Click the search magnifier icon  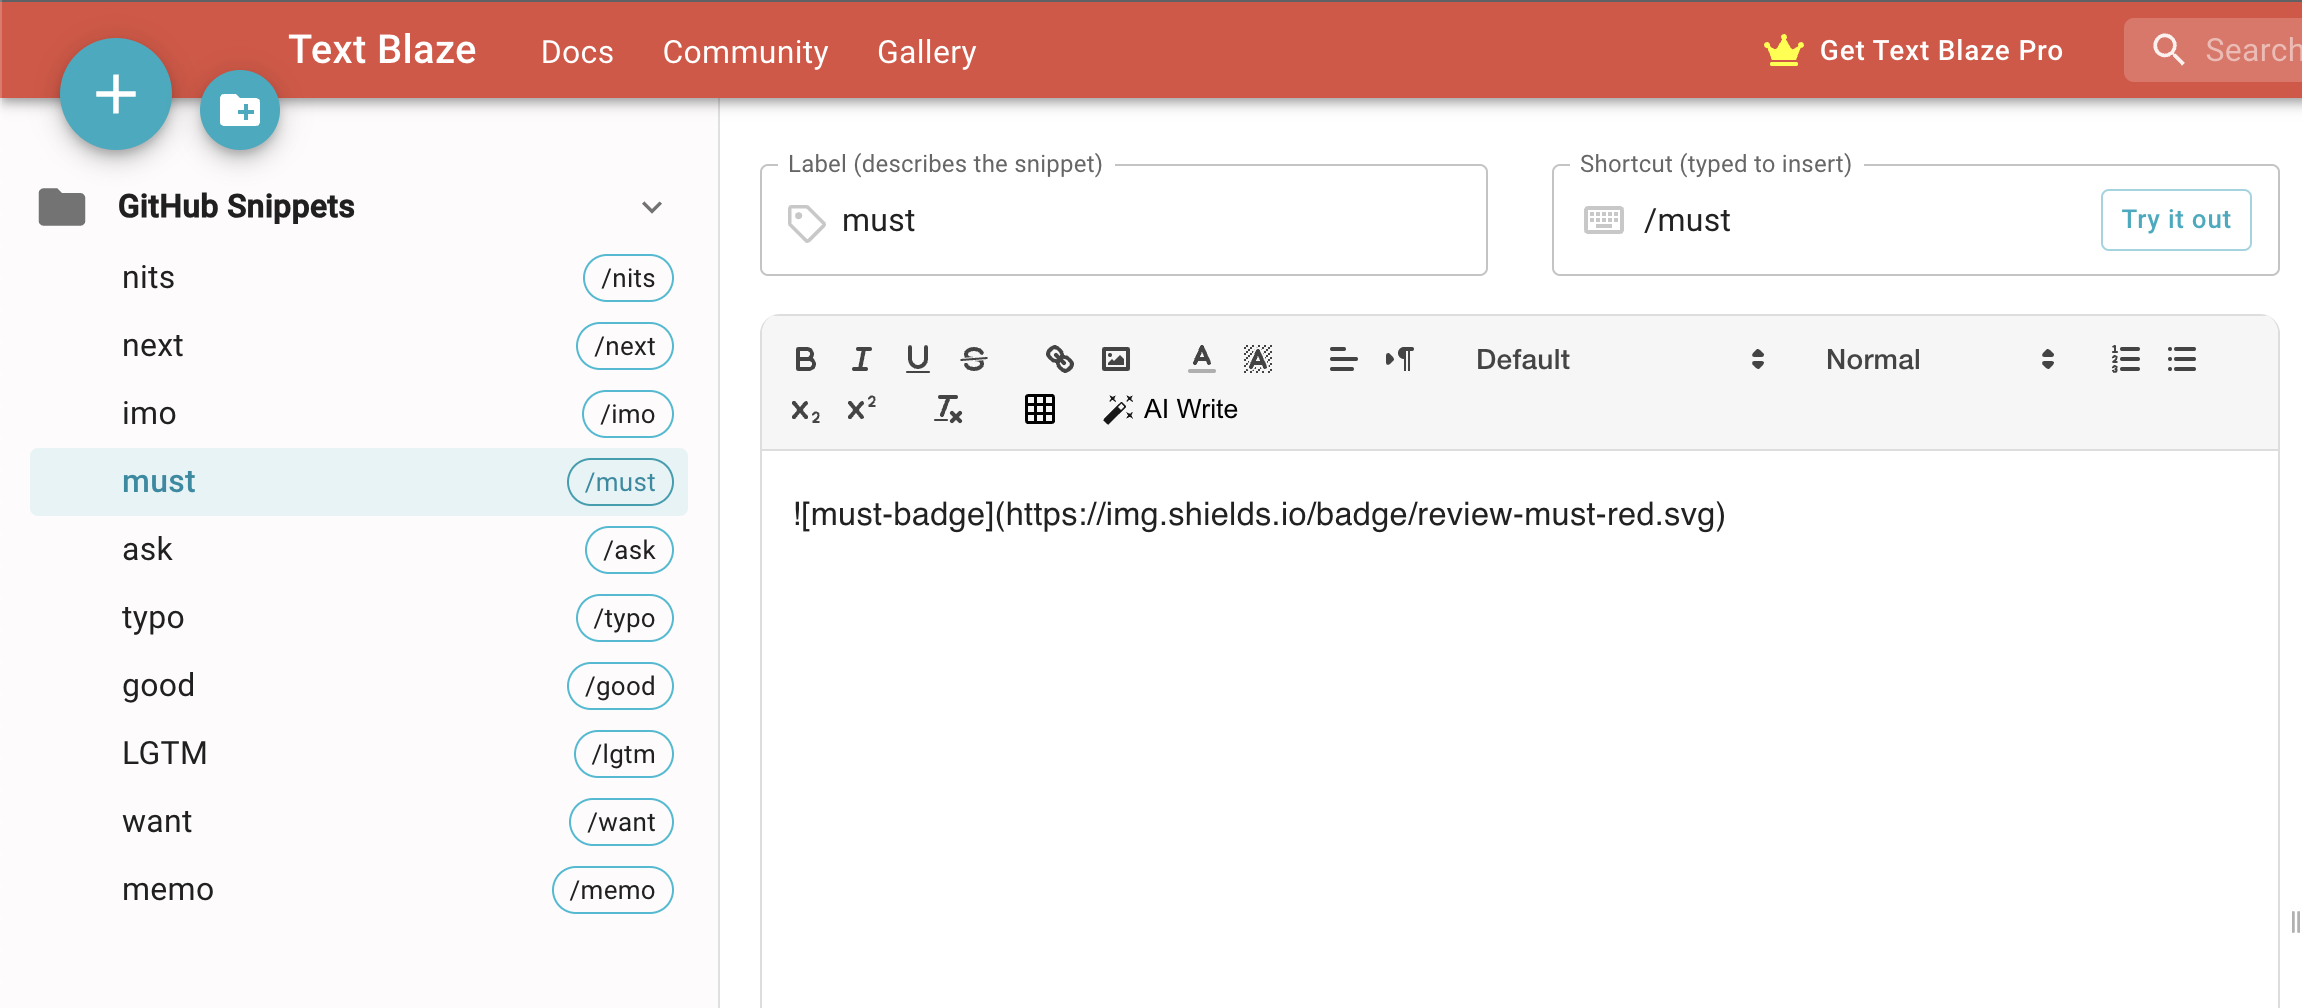(2167, 50)
